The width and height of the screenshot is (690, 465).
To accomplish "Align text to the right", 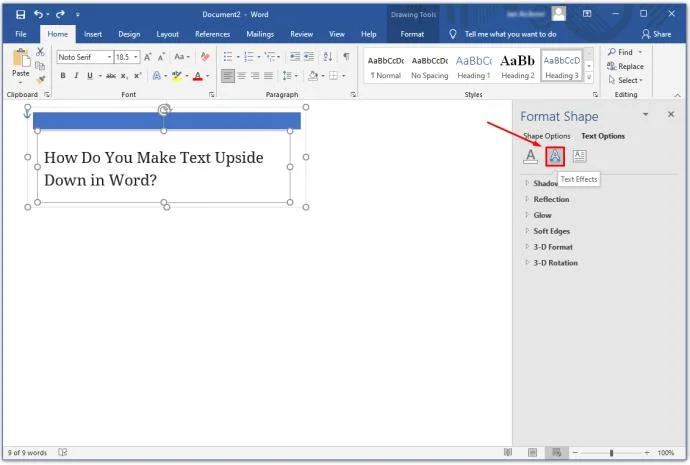I will pos(255,76).
